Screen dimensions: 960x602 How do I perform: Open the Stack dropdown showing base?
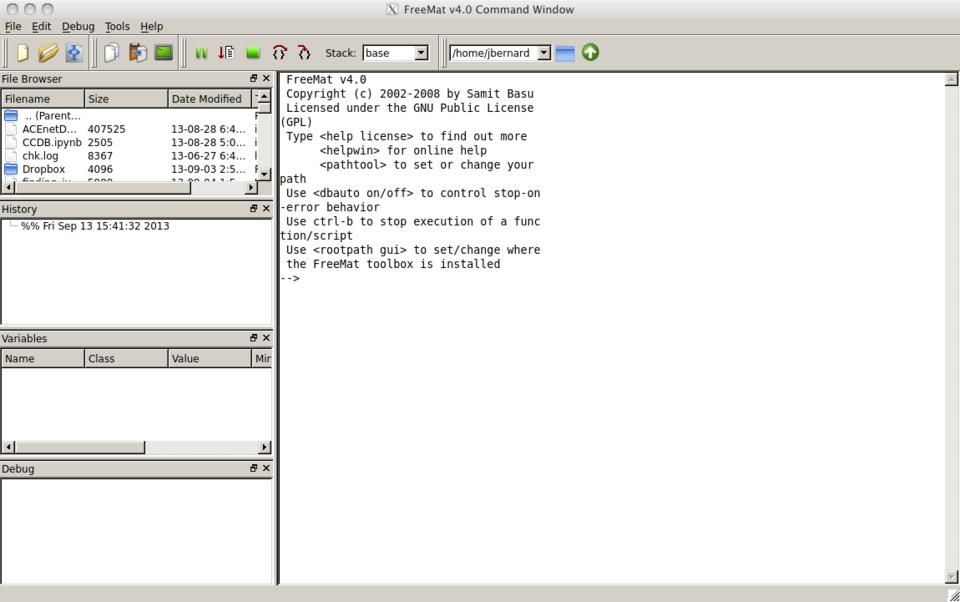click(x=395, y=53)
